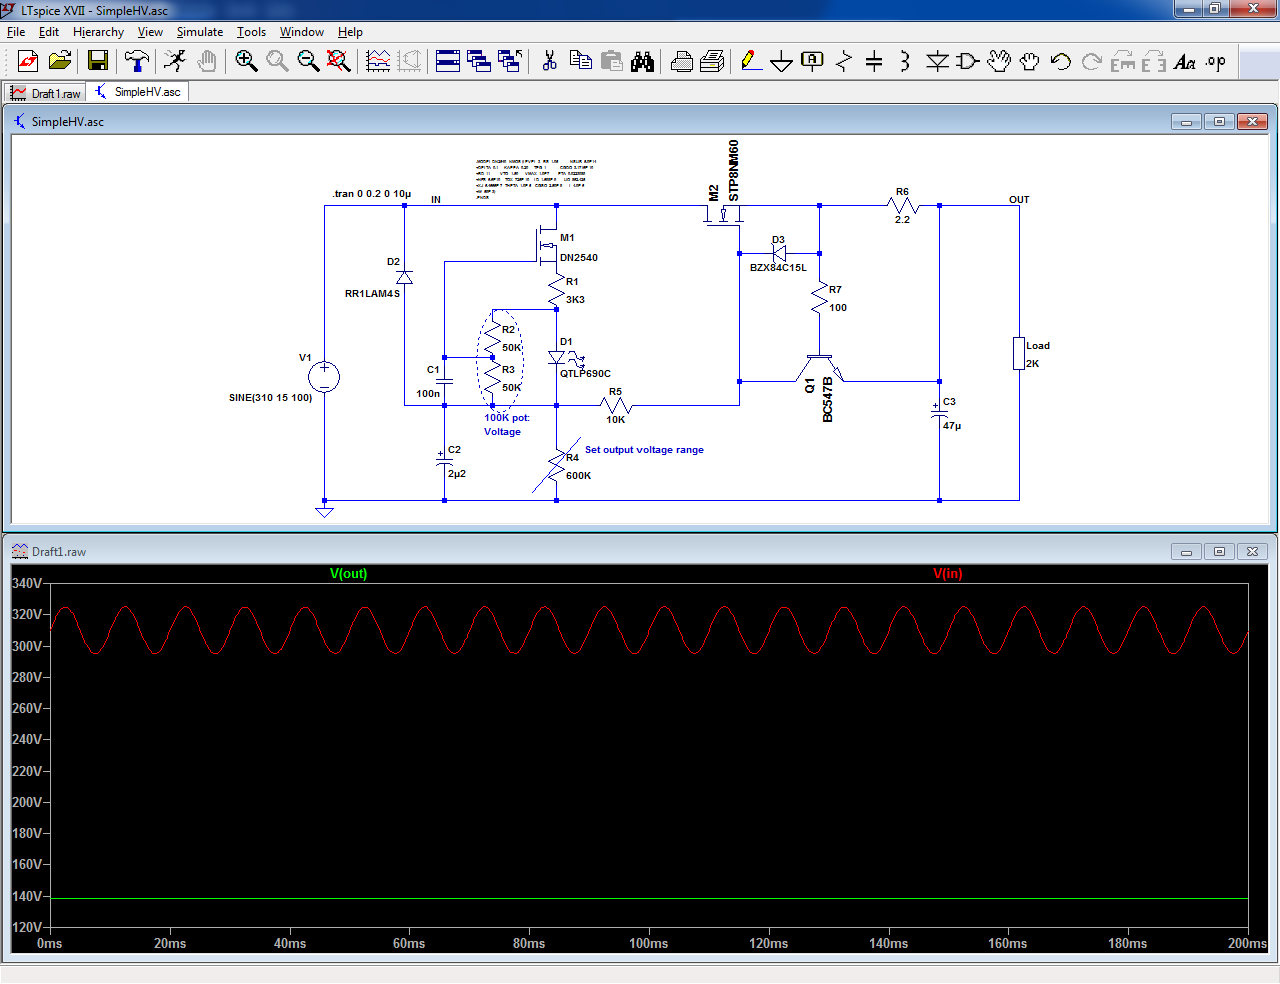The height and width of the screenshot is (984, 1280).
Task: Click the BC547B transistor label
Action: pos(828,399)
